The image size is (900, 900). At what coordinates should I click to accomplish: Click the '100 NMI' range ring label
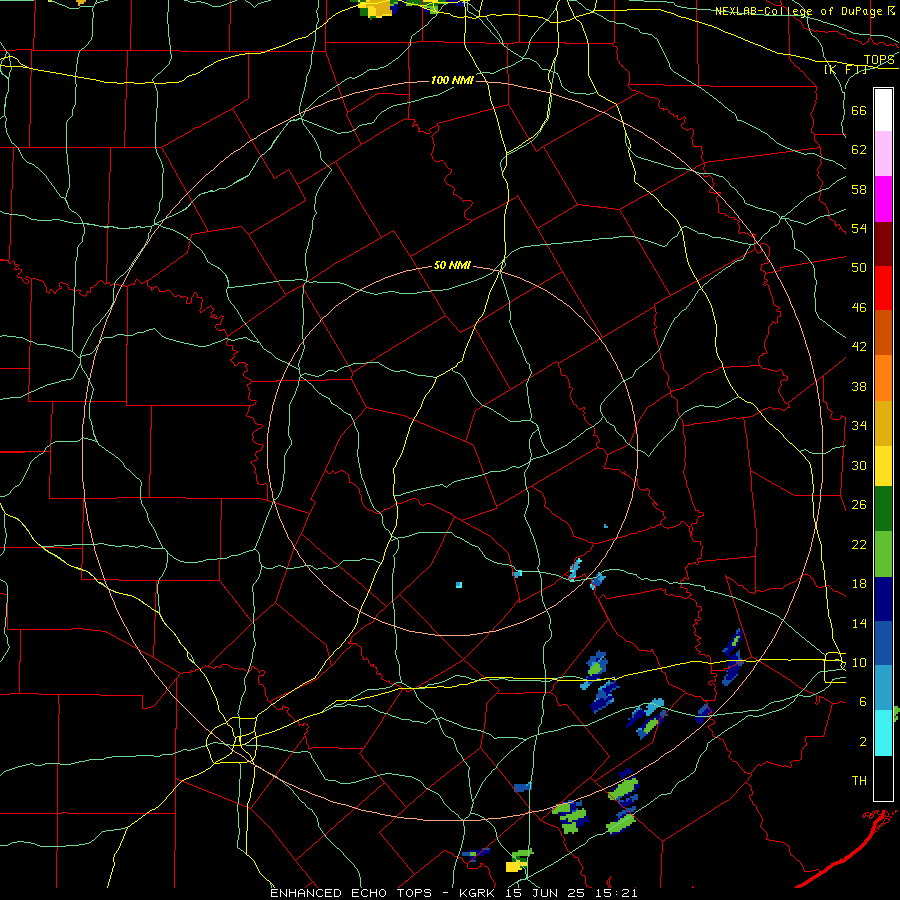452,80
